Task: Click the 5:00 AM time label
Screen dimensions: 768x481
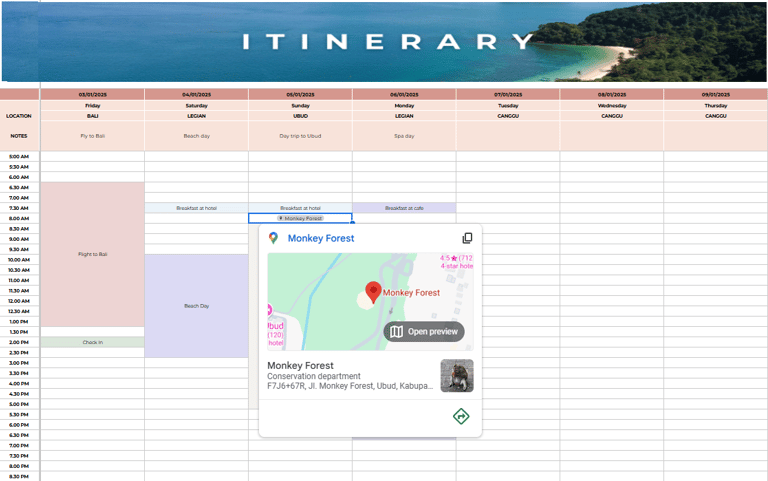Action: coord(19,157)
